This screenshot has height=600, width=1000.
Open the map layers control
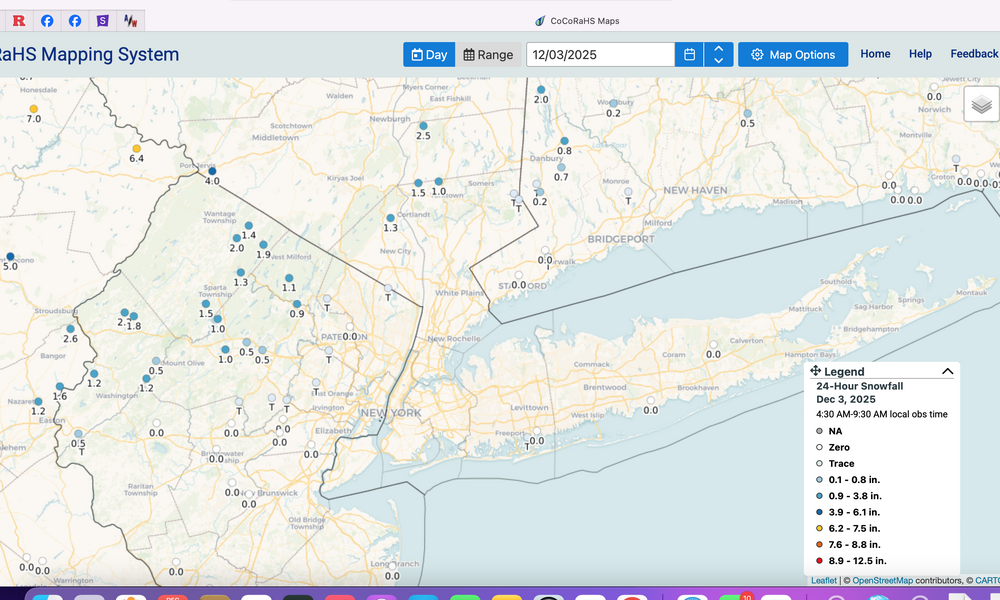981,104
